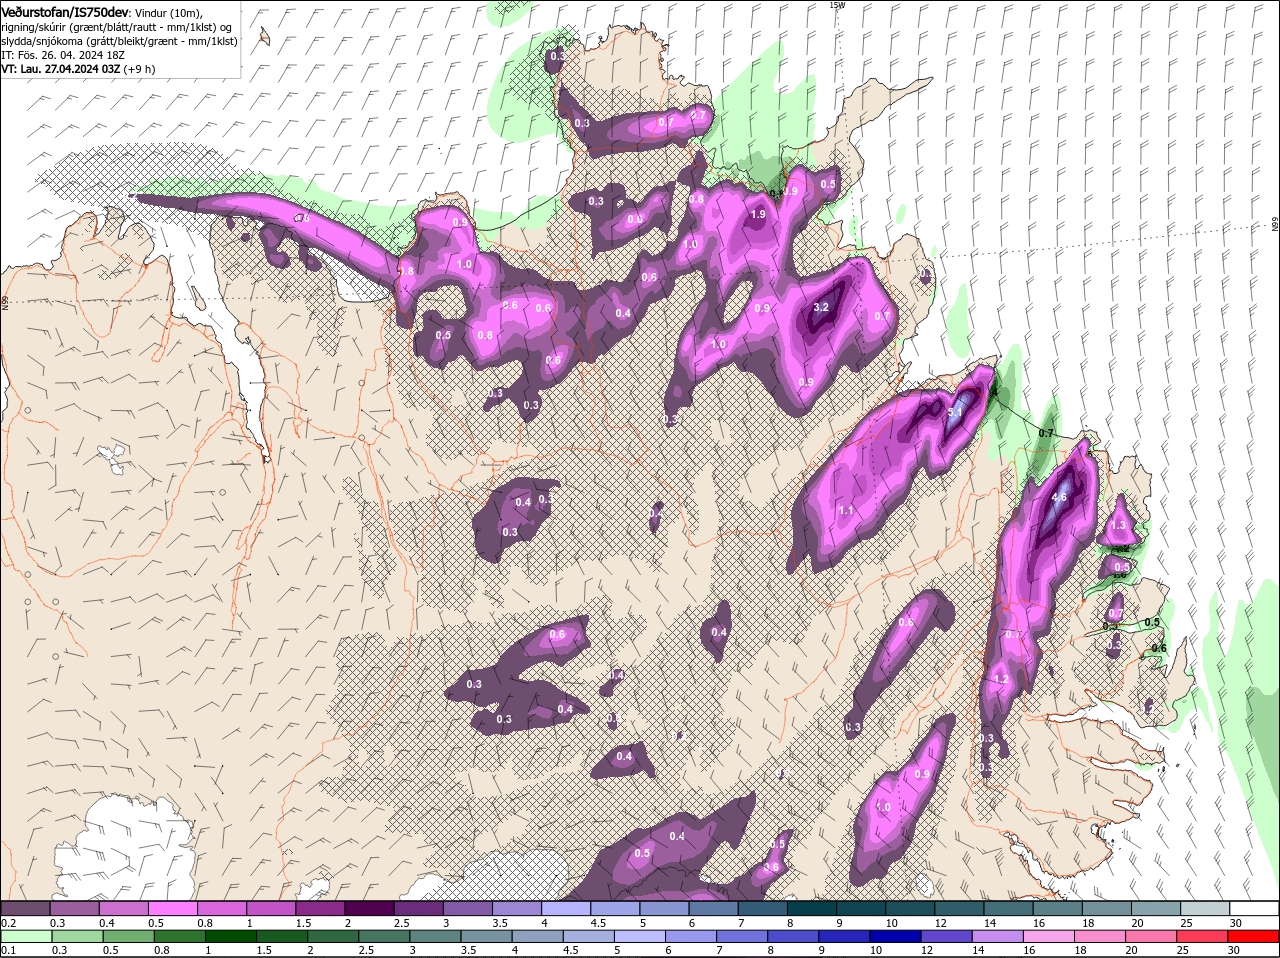Click the lavender upper swatch between 4 and 4.5
This screenshot has width=1280, height=958.
coord(565,908)
